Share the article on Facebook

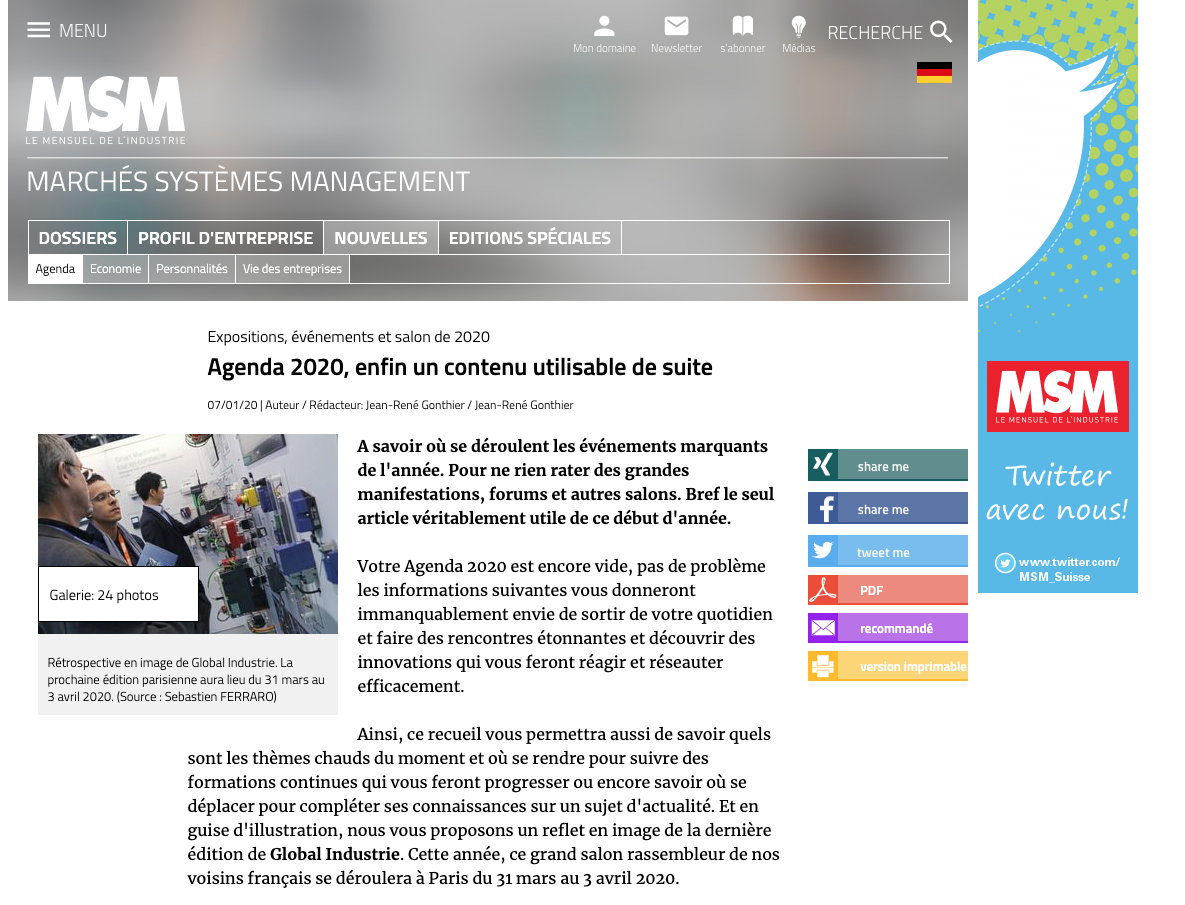[887, 509]
